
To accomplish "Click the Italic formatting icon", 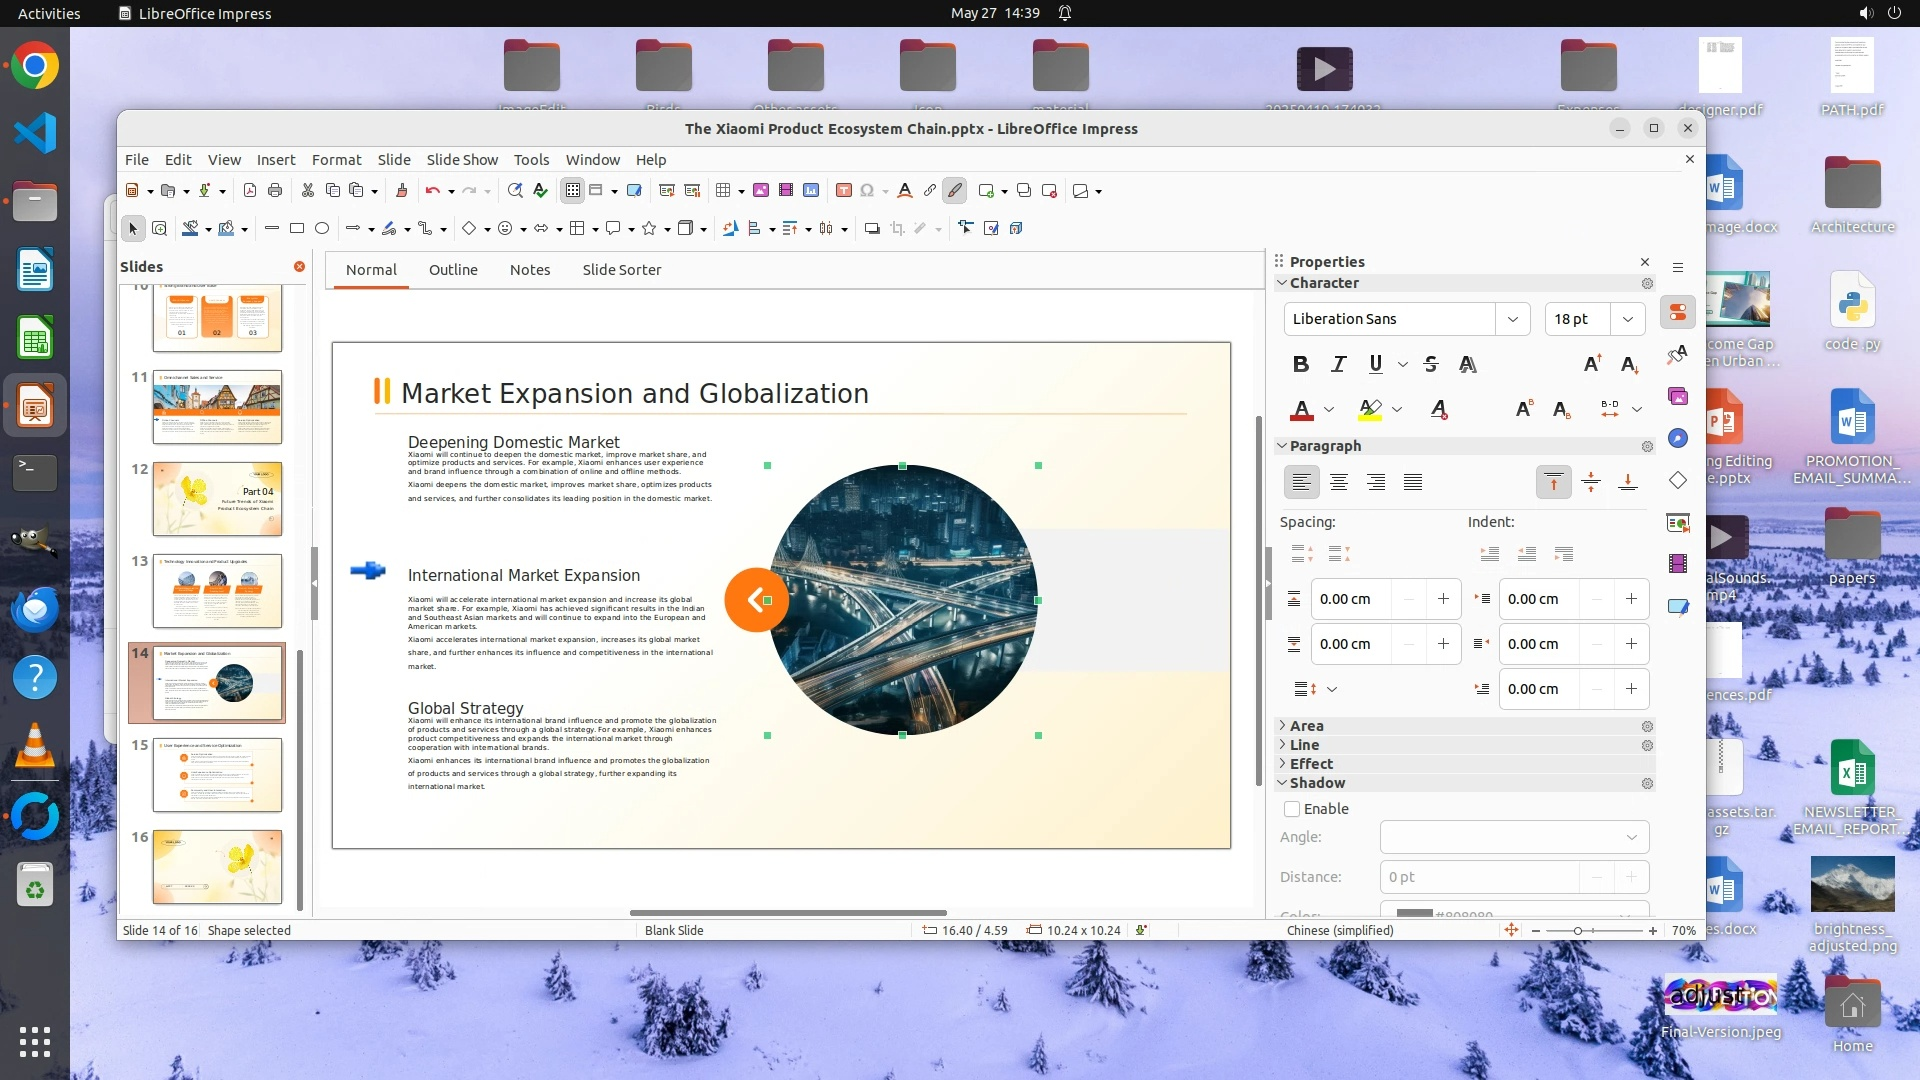I will click(1338, 364).
